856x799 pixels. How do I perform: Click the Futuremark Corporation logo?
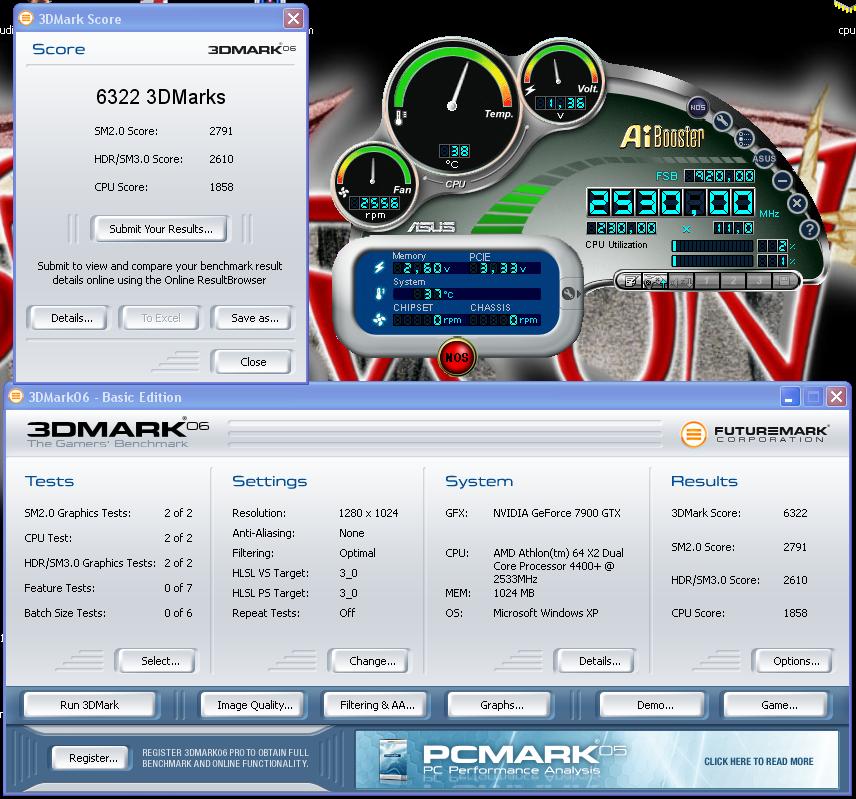tap(754, 434)
